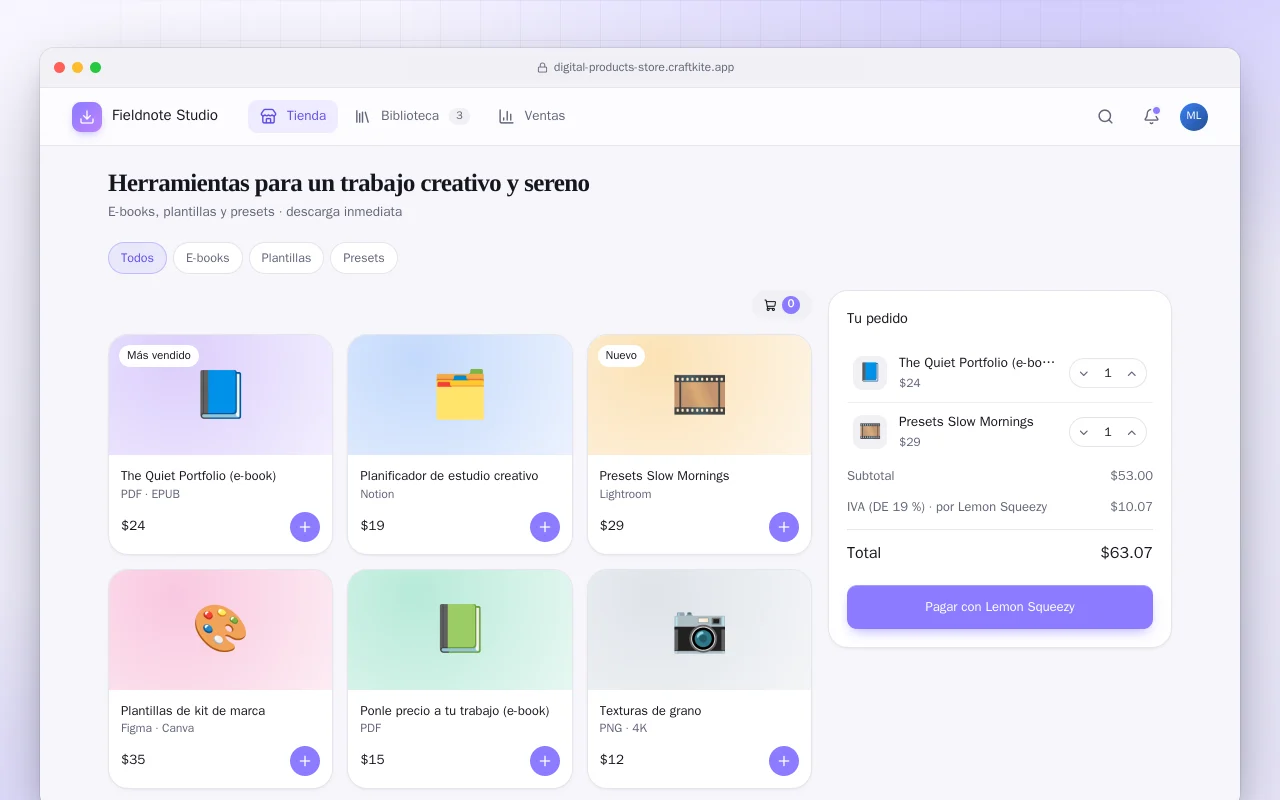Image resolution: width=1280 pixels, height=800 pixels.
Task: Add Planificador de estudio creativo to cart
Action: 545,527
